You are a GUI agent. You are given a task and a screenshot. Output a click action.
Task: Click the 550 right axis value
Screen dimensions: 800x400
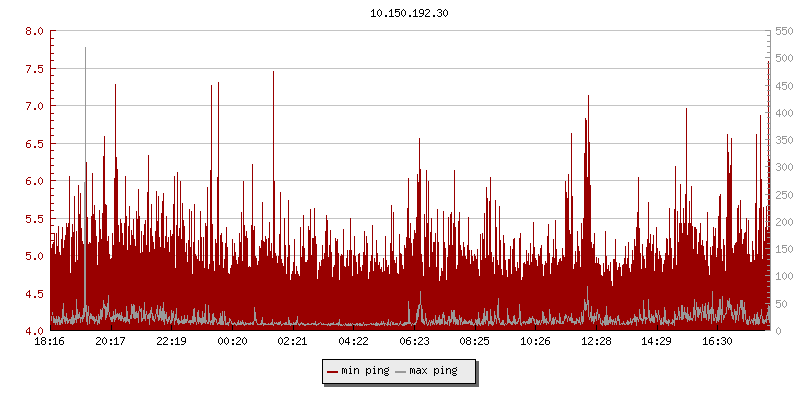pyautogui.click(x=784, y=31)
